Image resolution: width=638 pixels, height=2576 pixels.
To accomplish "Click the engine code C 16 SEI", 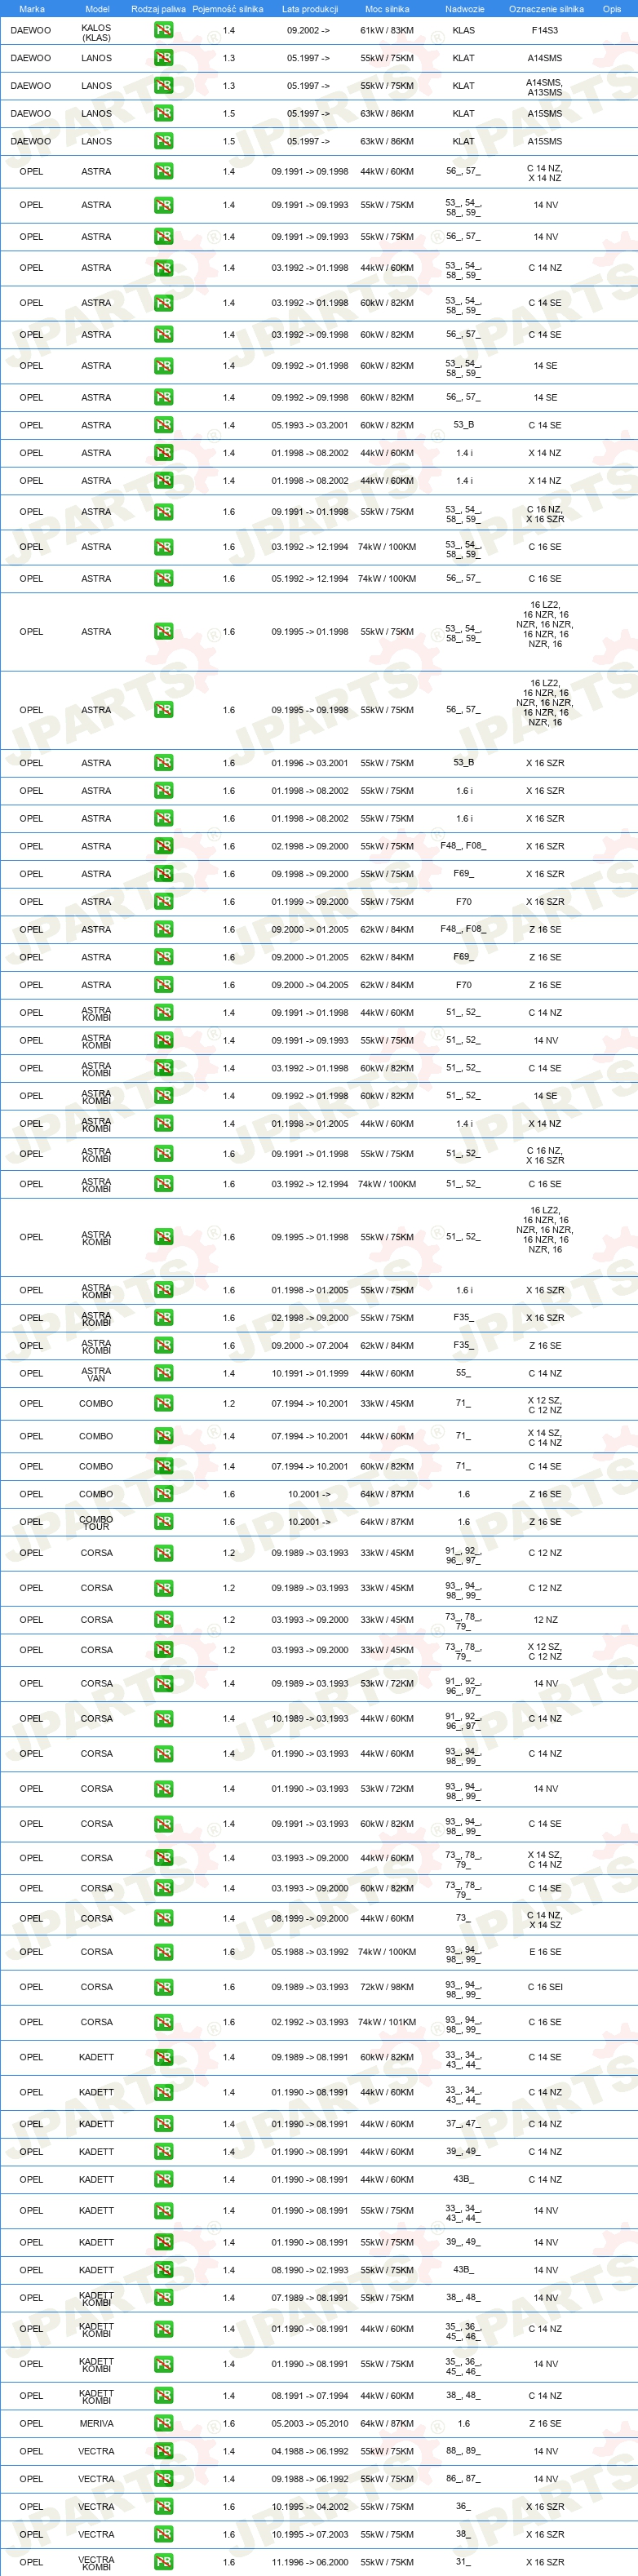I will [545, 1987].
